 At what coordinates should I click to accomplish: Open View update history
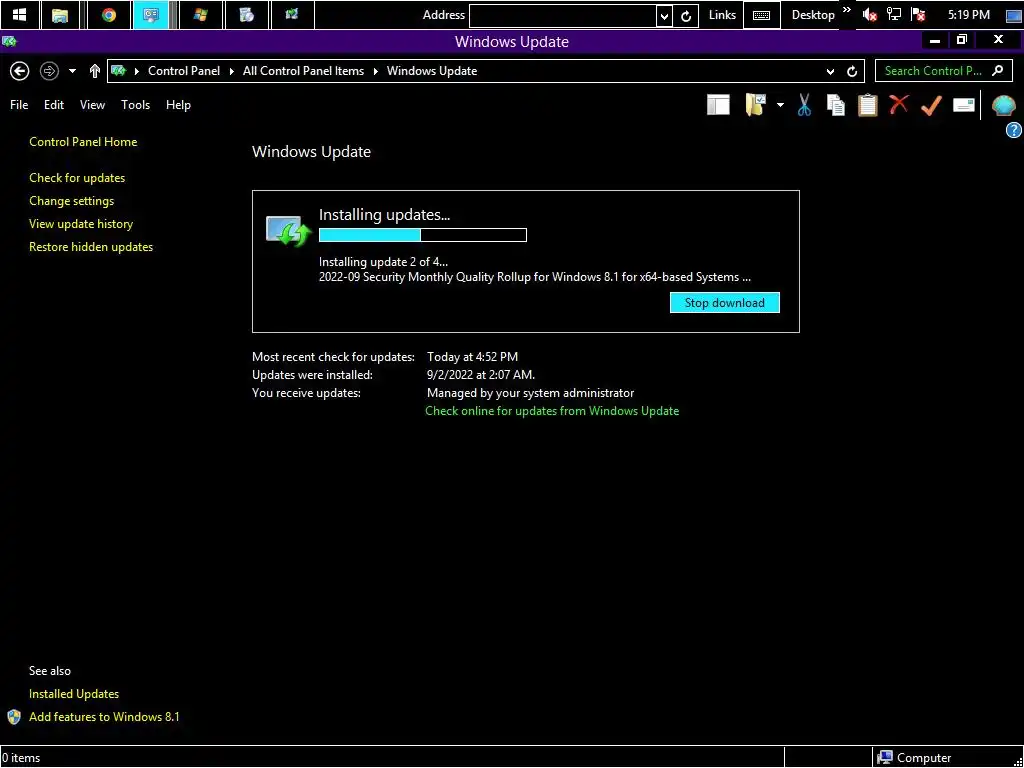pos(81,223)
